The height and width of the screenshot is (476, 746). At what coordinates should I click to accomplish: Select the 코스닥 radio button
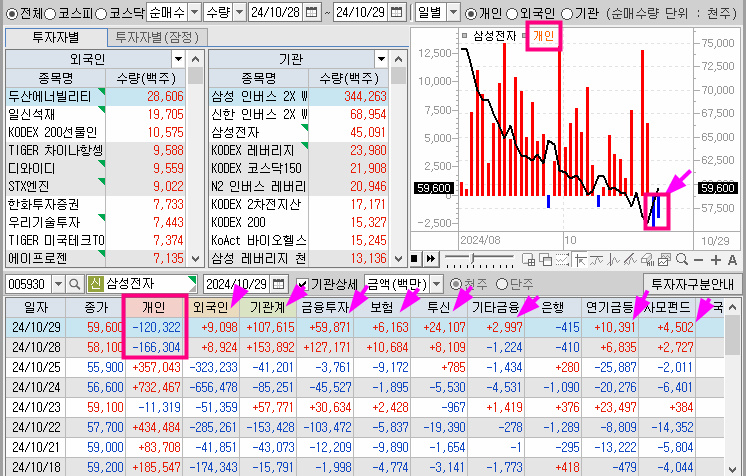click(101, 13)
